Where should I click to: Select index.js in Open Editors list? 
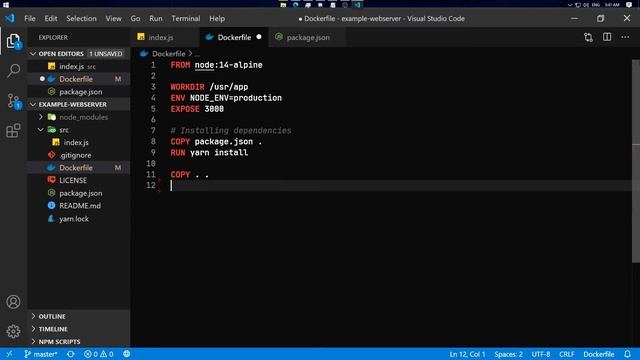point(79,66)
